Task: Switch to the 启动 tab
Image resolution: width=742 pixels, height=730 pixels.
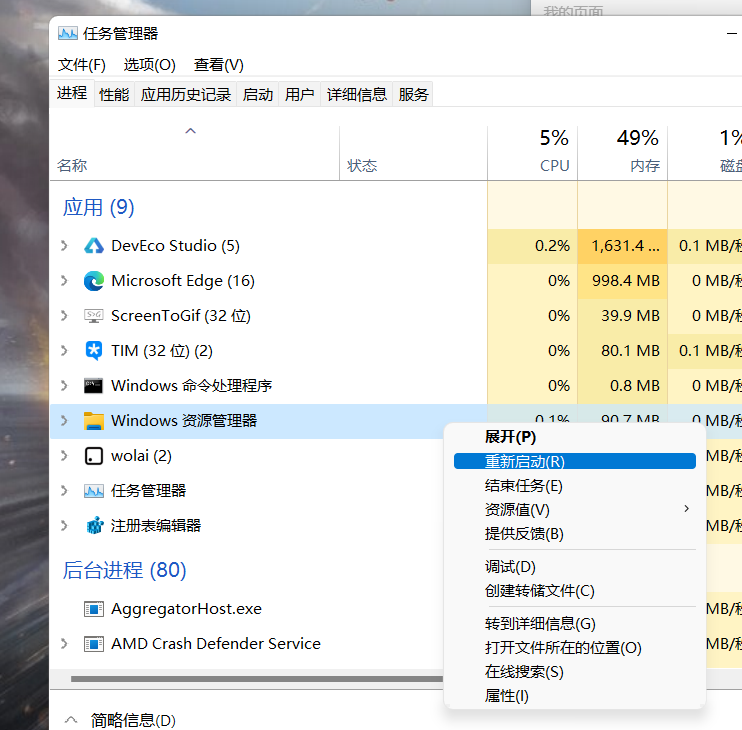Action: point(258,94)
